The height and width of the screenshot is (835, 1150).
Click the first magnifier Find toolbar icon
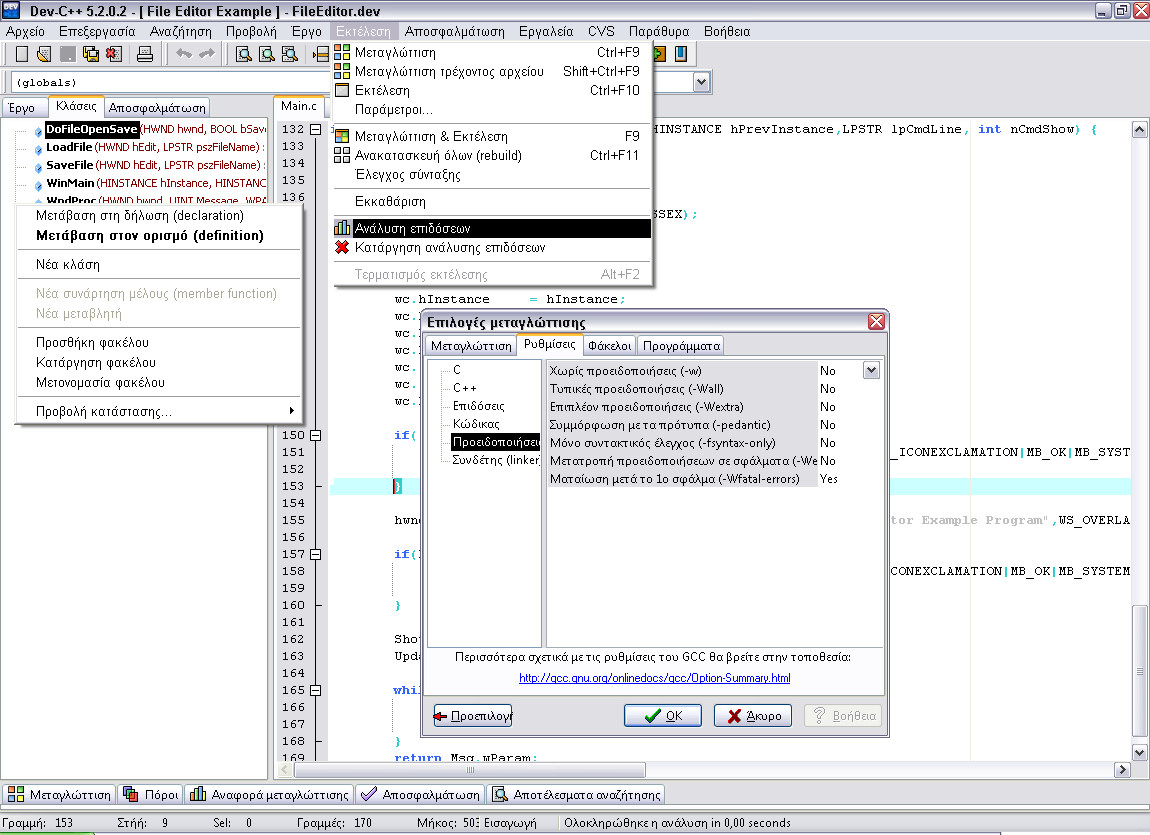(243, 54)
